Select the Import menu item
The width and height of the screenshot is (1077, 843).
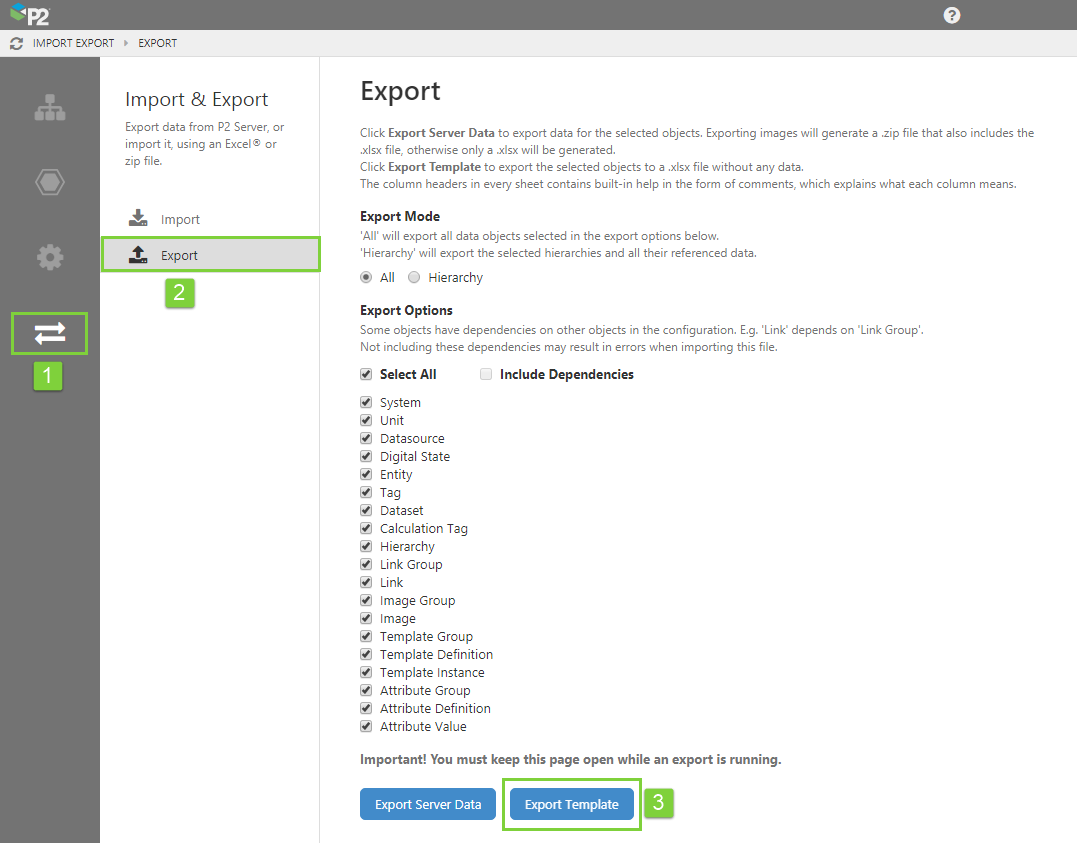coord(180,219)
